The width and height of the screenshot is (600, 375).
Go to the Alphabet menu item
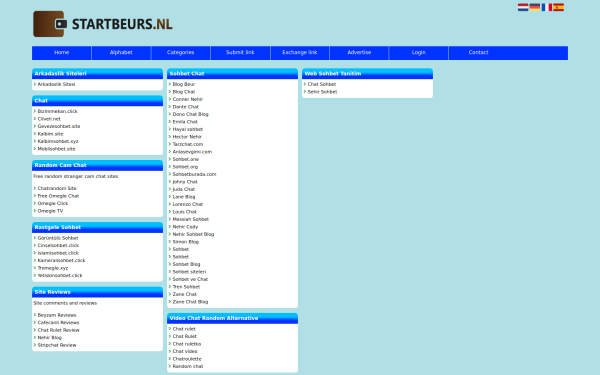[121, 52]
